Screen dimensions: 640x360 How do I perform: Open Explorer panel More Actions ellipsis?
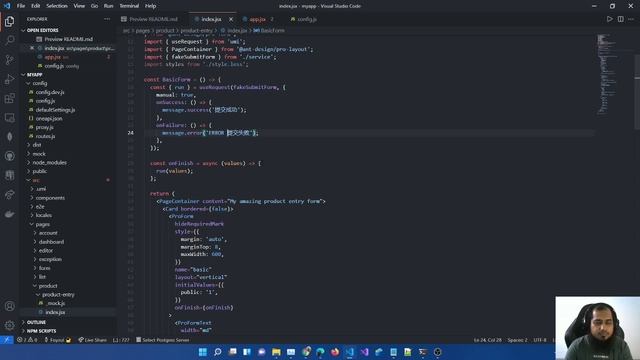click(x=107, y=19)
